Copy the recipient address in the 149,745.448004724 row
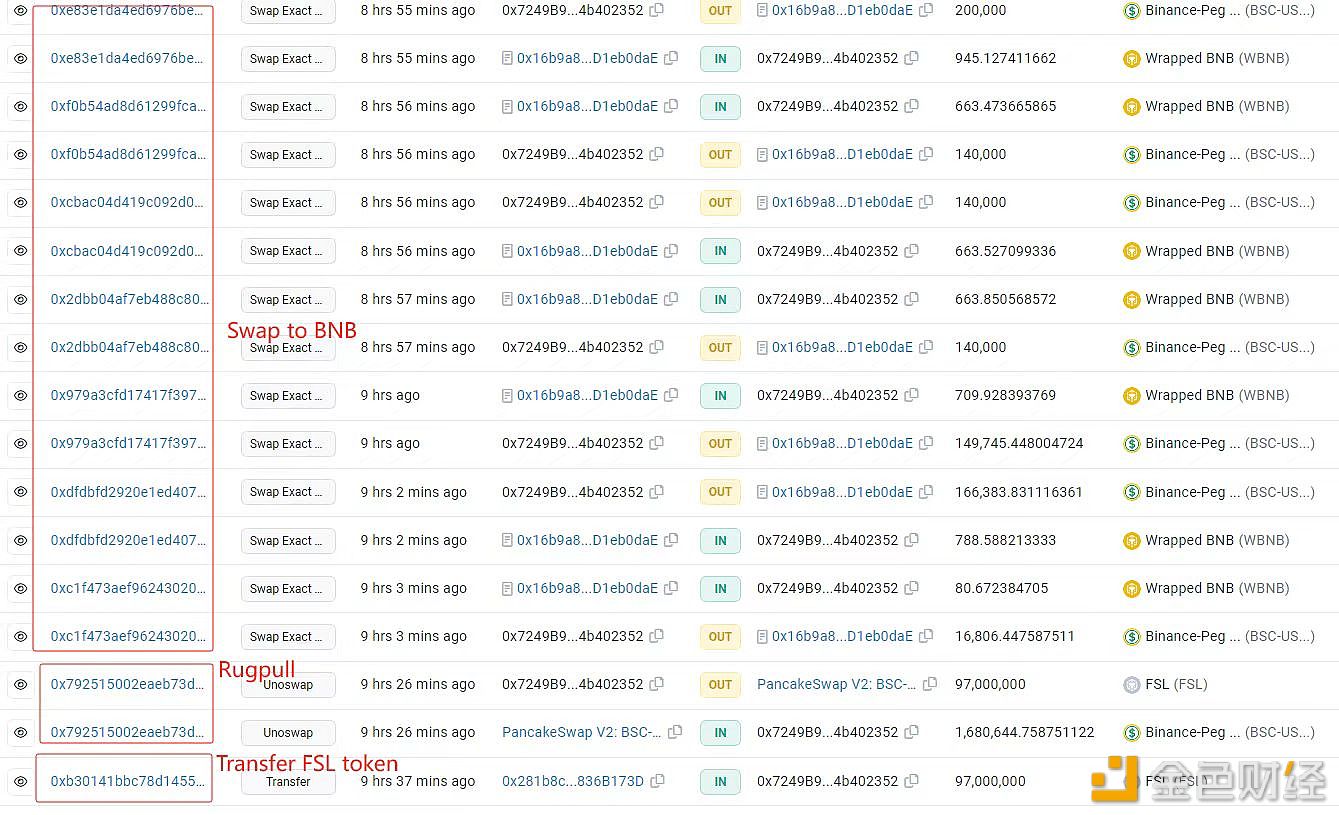The width and height of the screenshot is (1339, 815). [x=926, y=444]
